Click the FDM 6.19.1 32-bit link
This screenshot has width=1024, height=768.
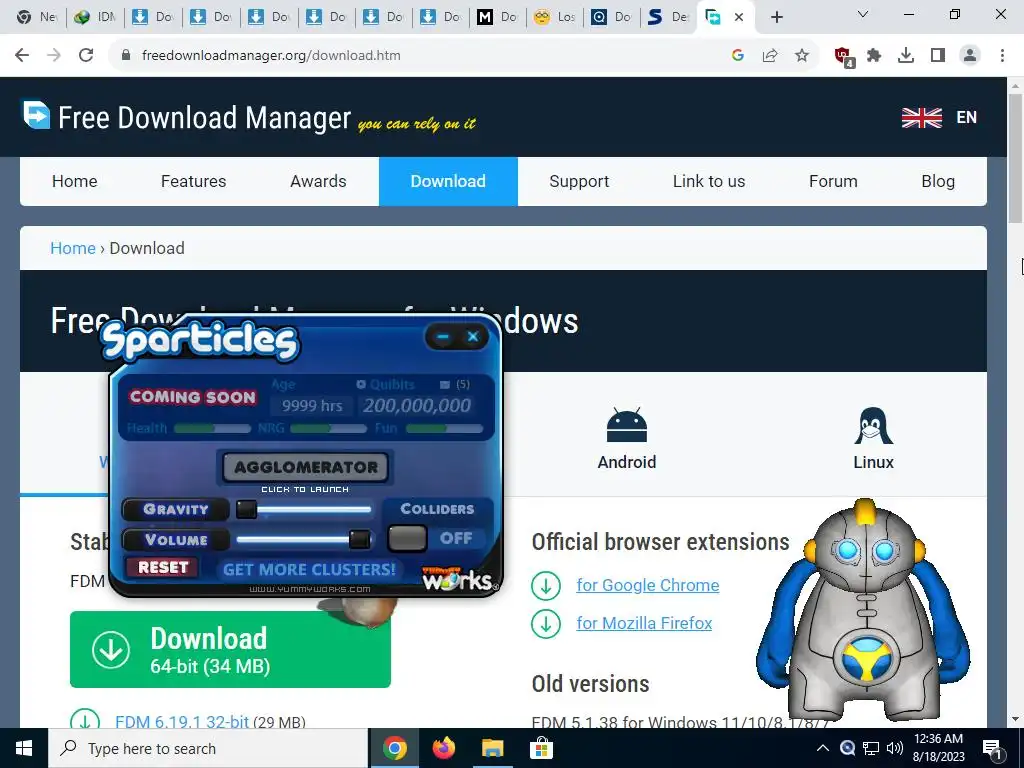182,722
